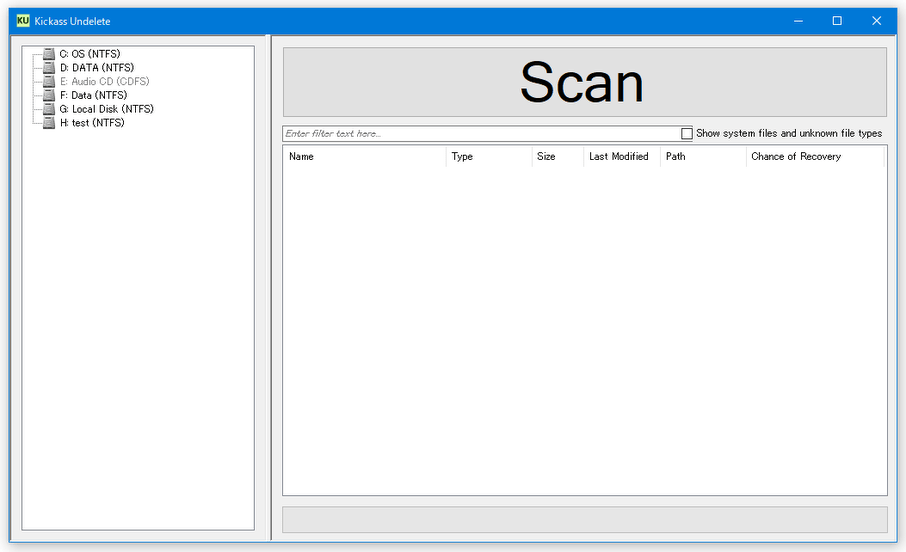Click the E: Audio CD drive icon

[x=49, y=81]
